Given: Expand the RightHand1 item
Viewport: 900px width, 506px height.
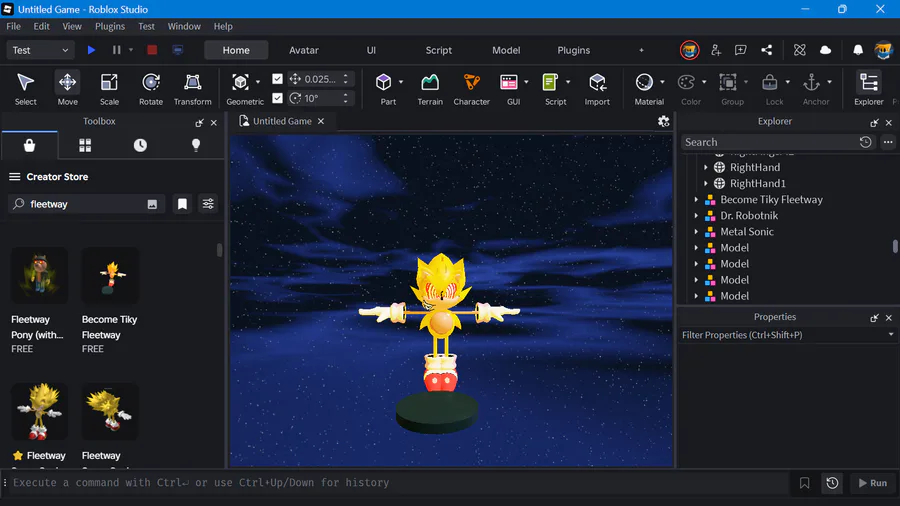Looking at the screenshot, I should click(706, 184).
